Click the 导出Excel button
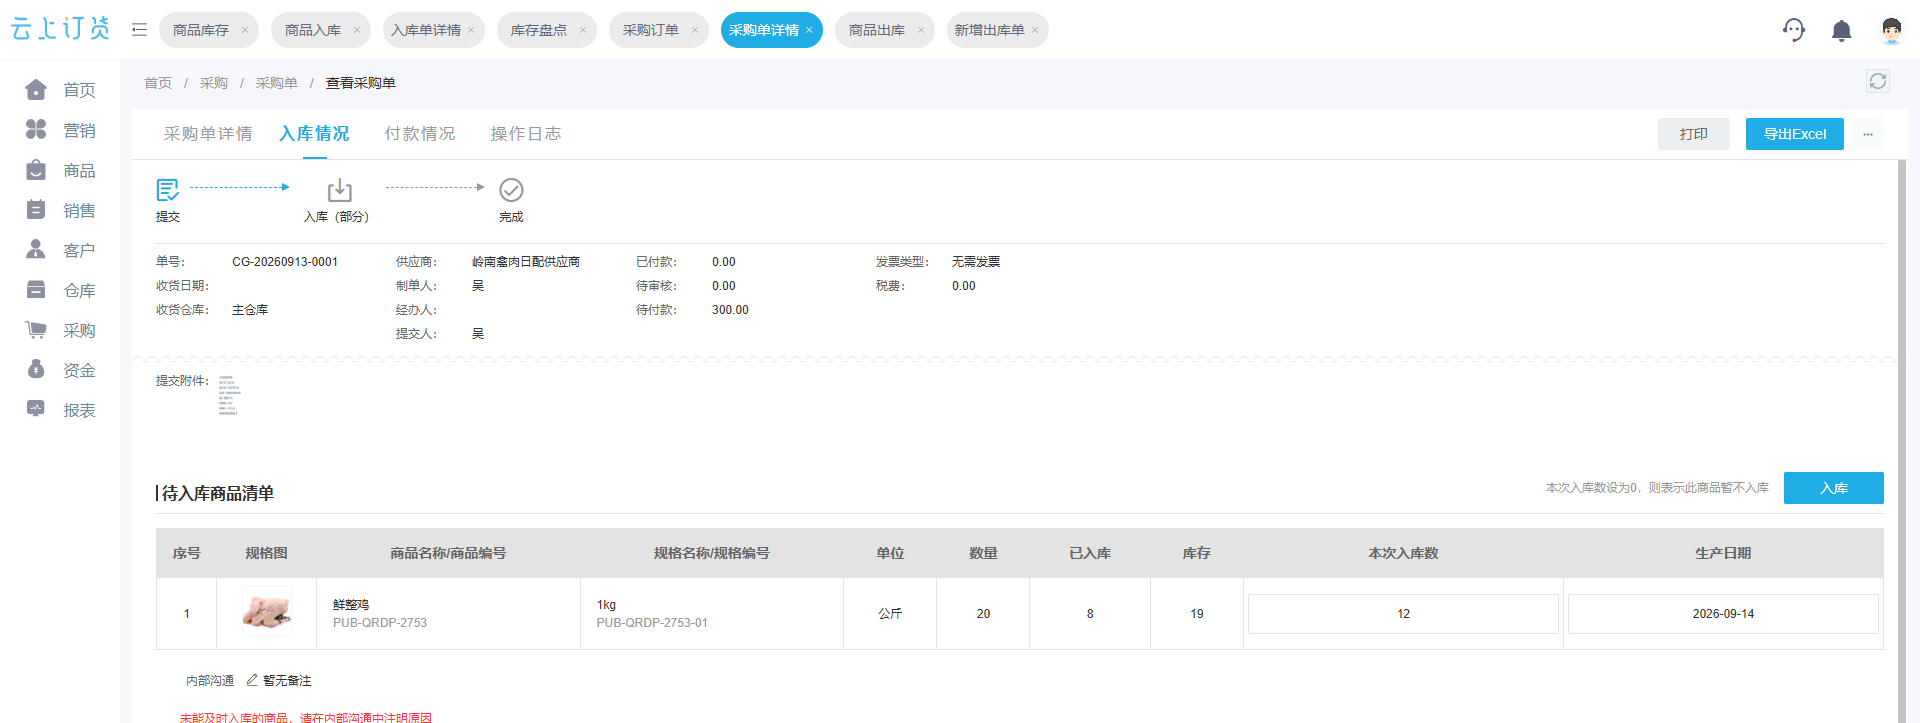 pos(1795,134)
